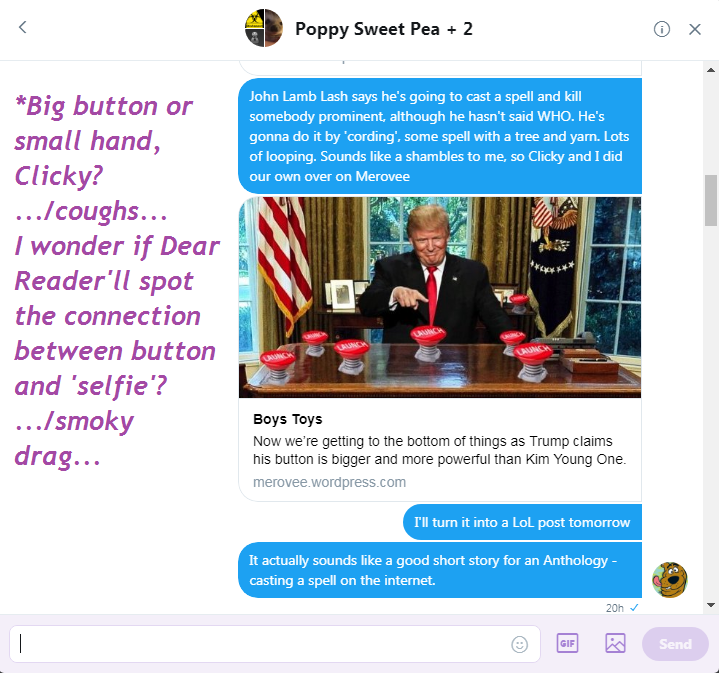Select the John Lamb Lash message bubble
This screenshot has height=673, width=719.
tap(440, 136)
